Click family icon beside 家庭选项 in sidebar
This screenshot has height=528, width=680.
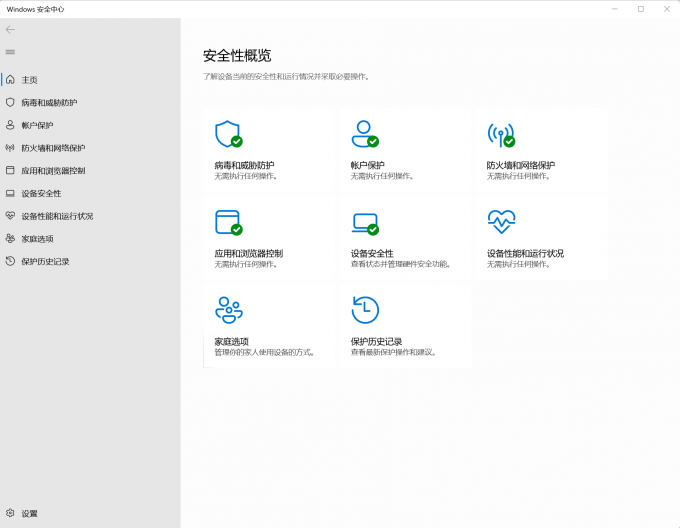click(x=10, y=238)
